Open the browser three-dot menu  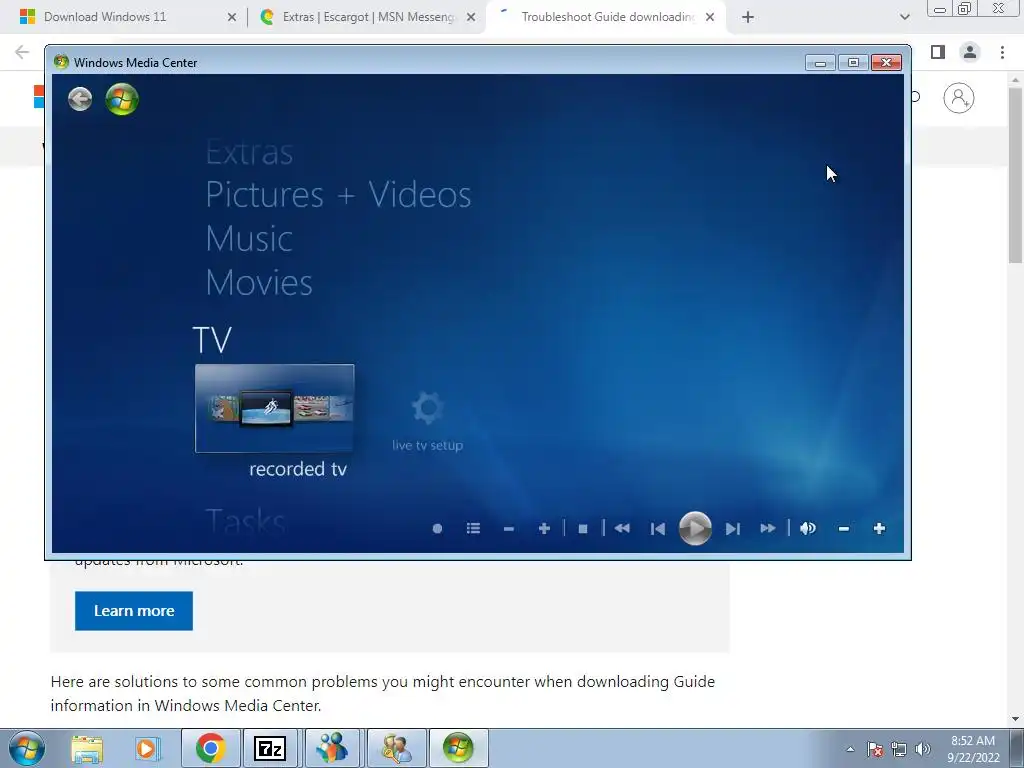pos(1002,52)
